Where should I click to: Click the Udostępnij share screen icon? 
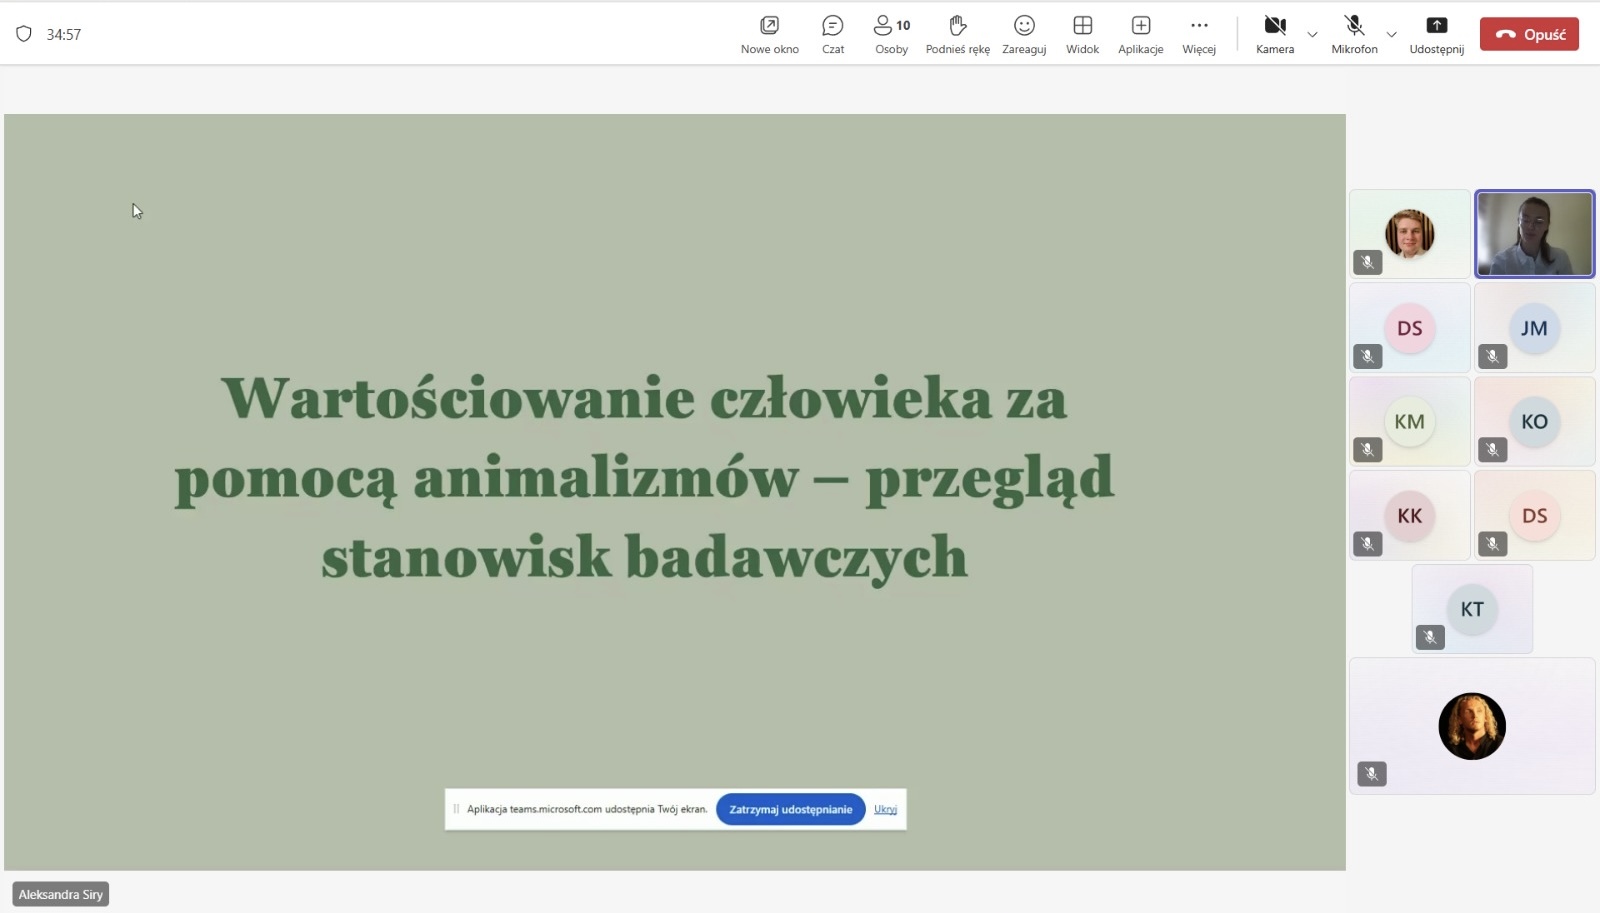click(x=1436, y=34)
